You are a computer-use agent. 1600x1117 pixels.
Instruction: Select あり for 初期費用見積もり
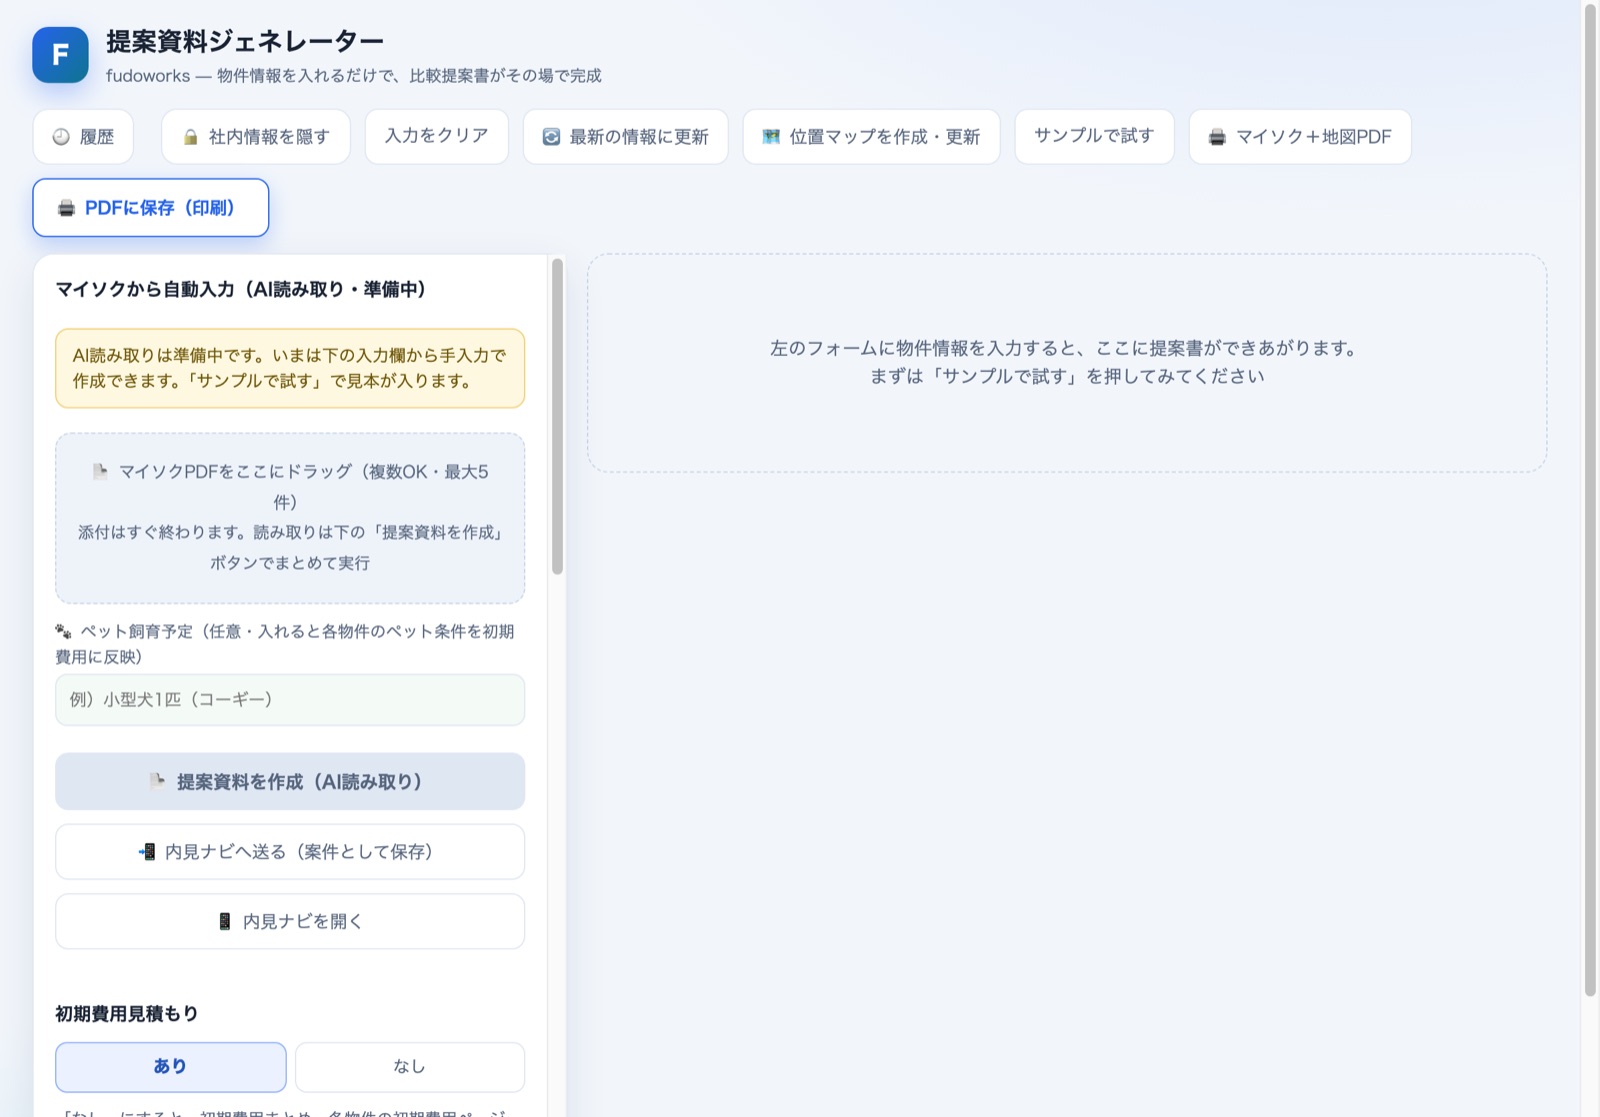tap(171, 1067)
